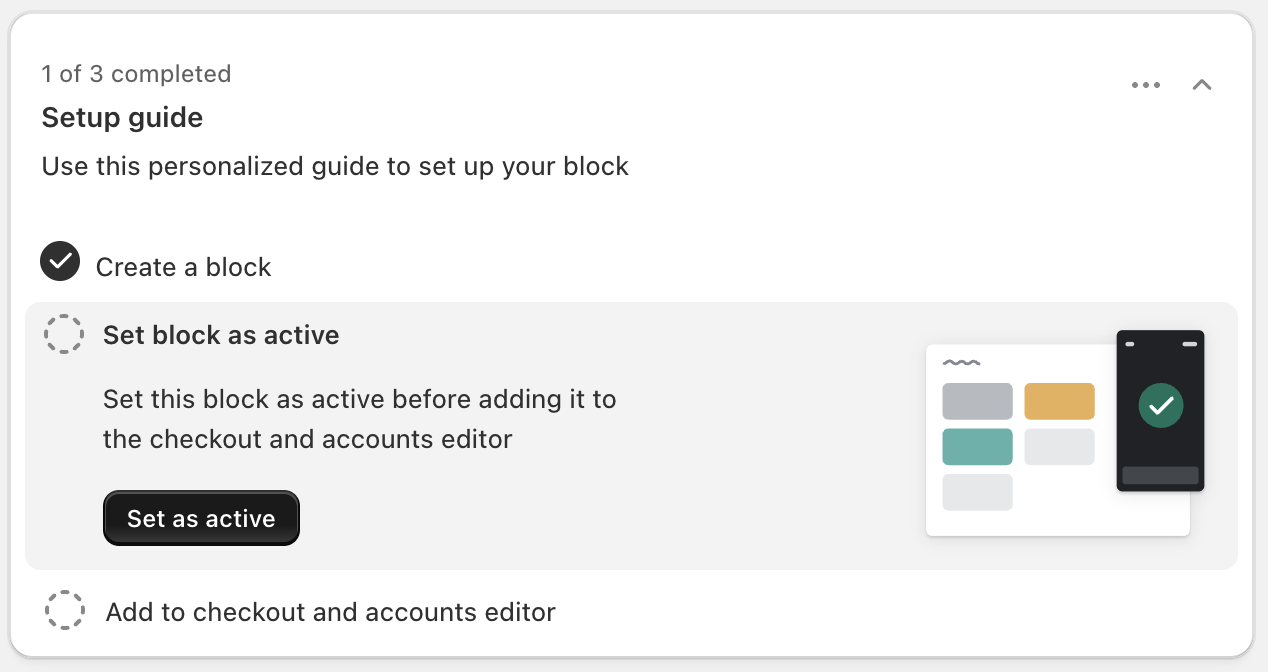Click the teal rectangle inside the illustration
The image size is (1268, 672).
pyautogui.click(x=977, y=447)
